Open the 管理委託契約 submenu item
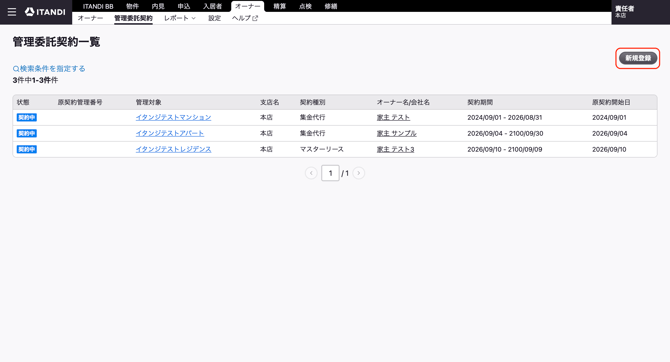 point(133,18)
